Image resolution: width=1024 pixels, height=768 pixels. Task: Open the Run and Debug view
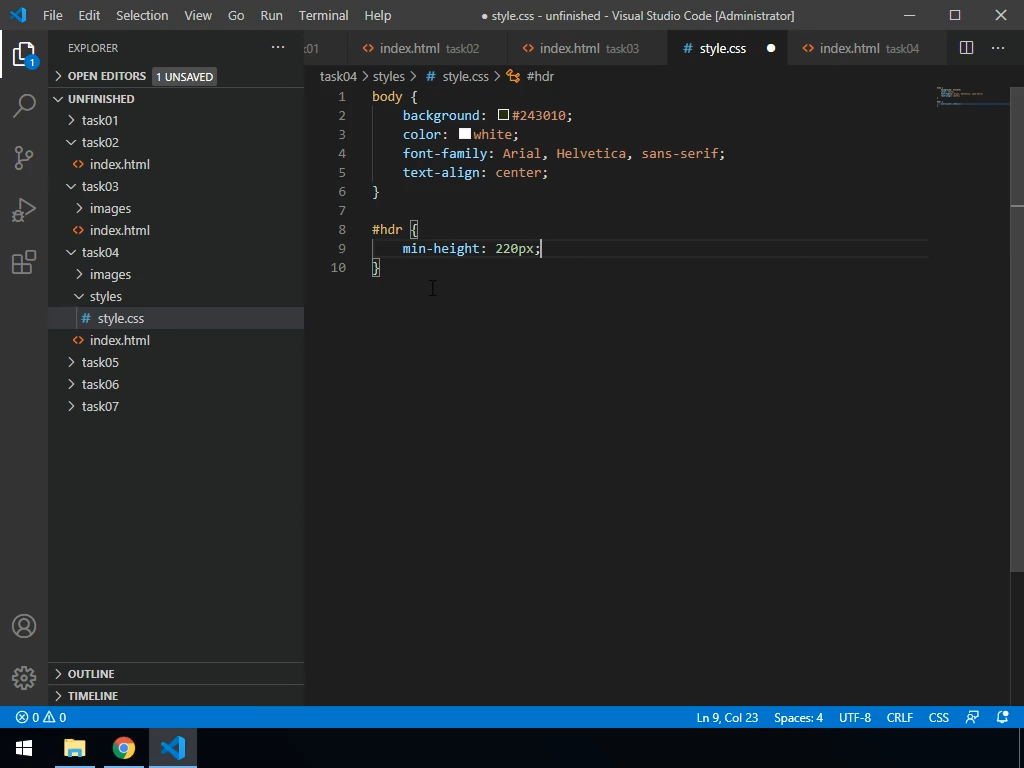[24, 210]
